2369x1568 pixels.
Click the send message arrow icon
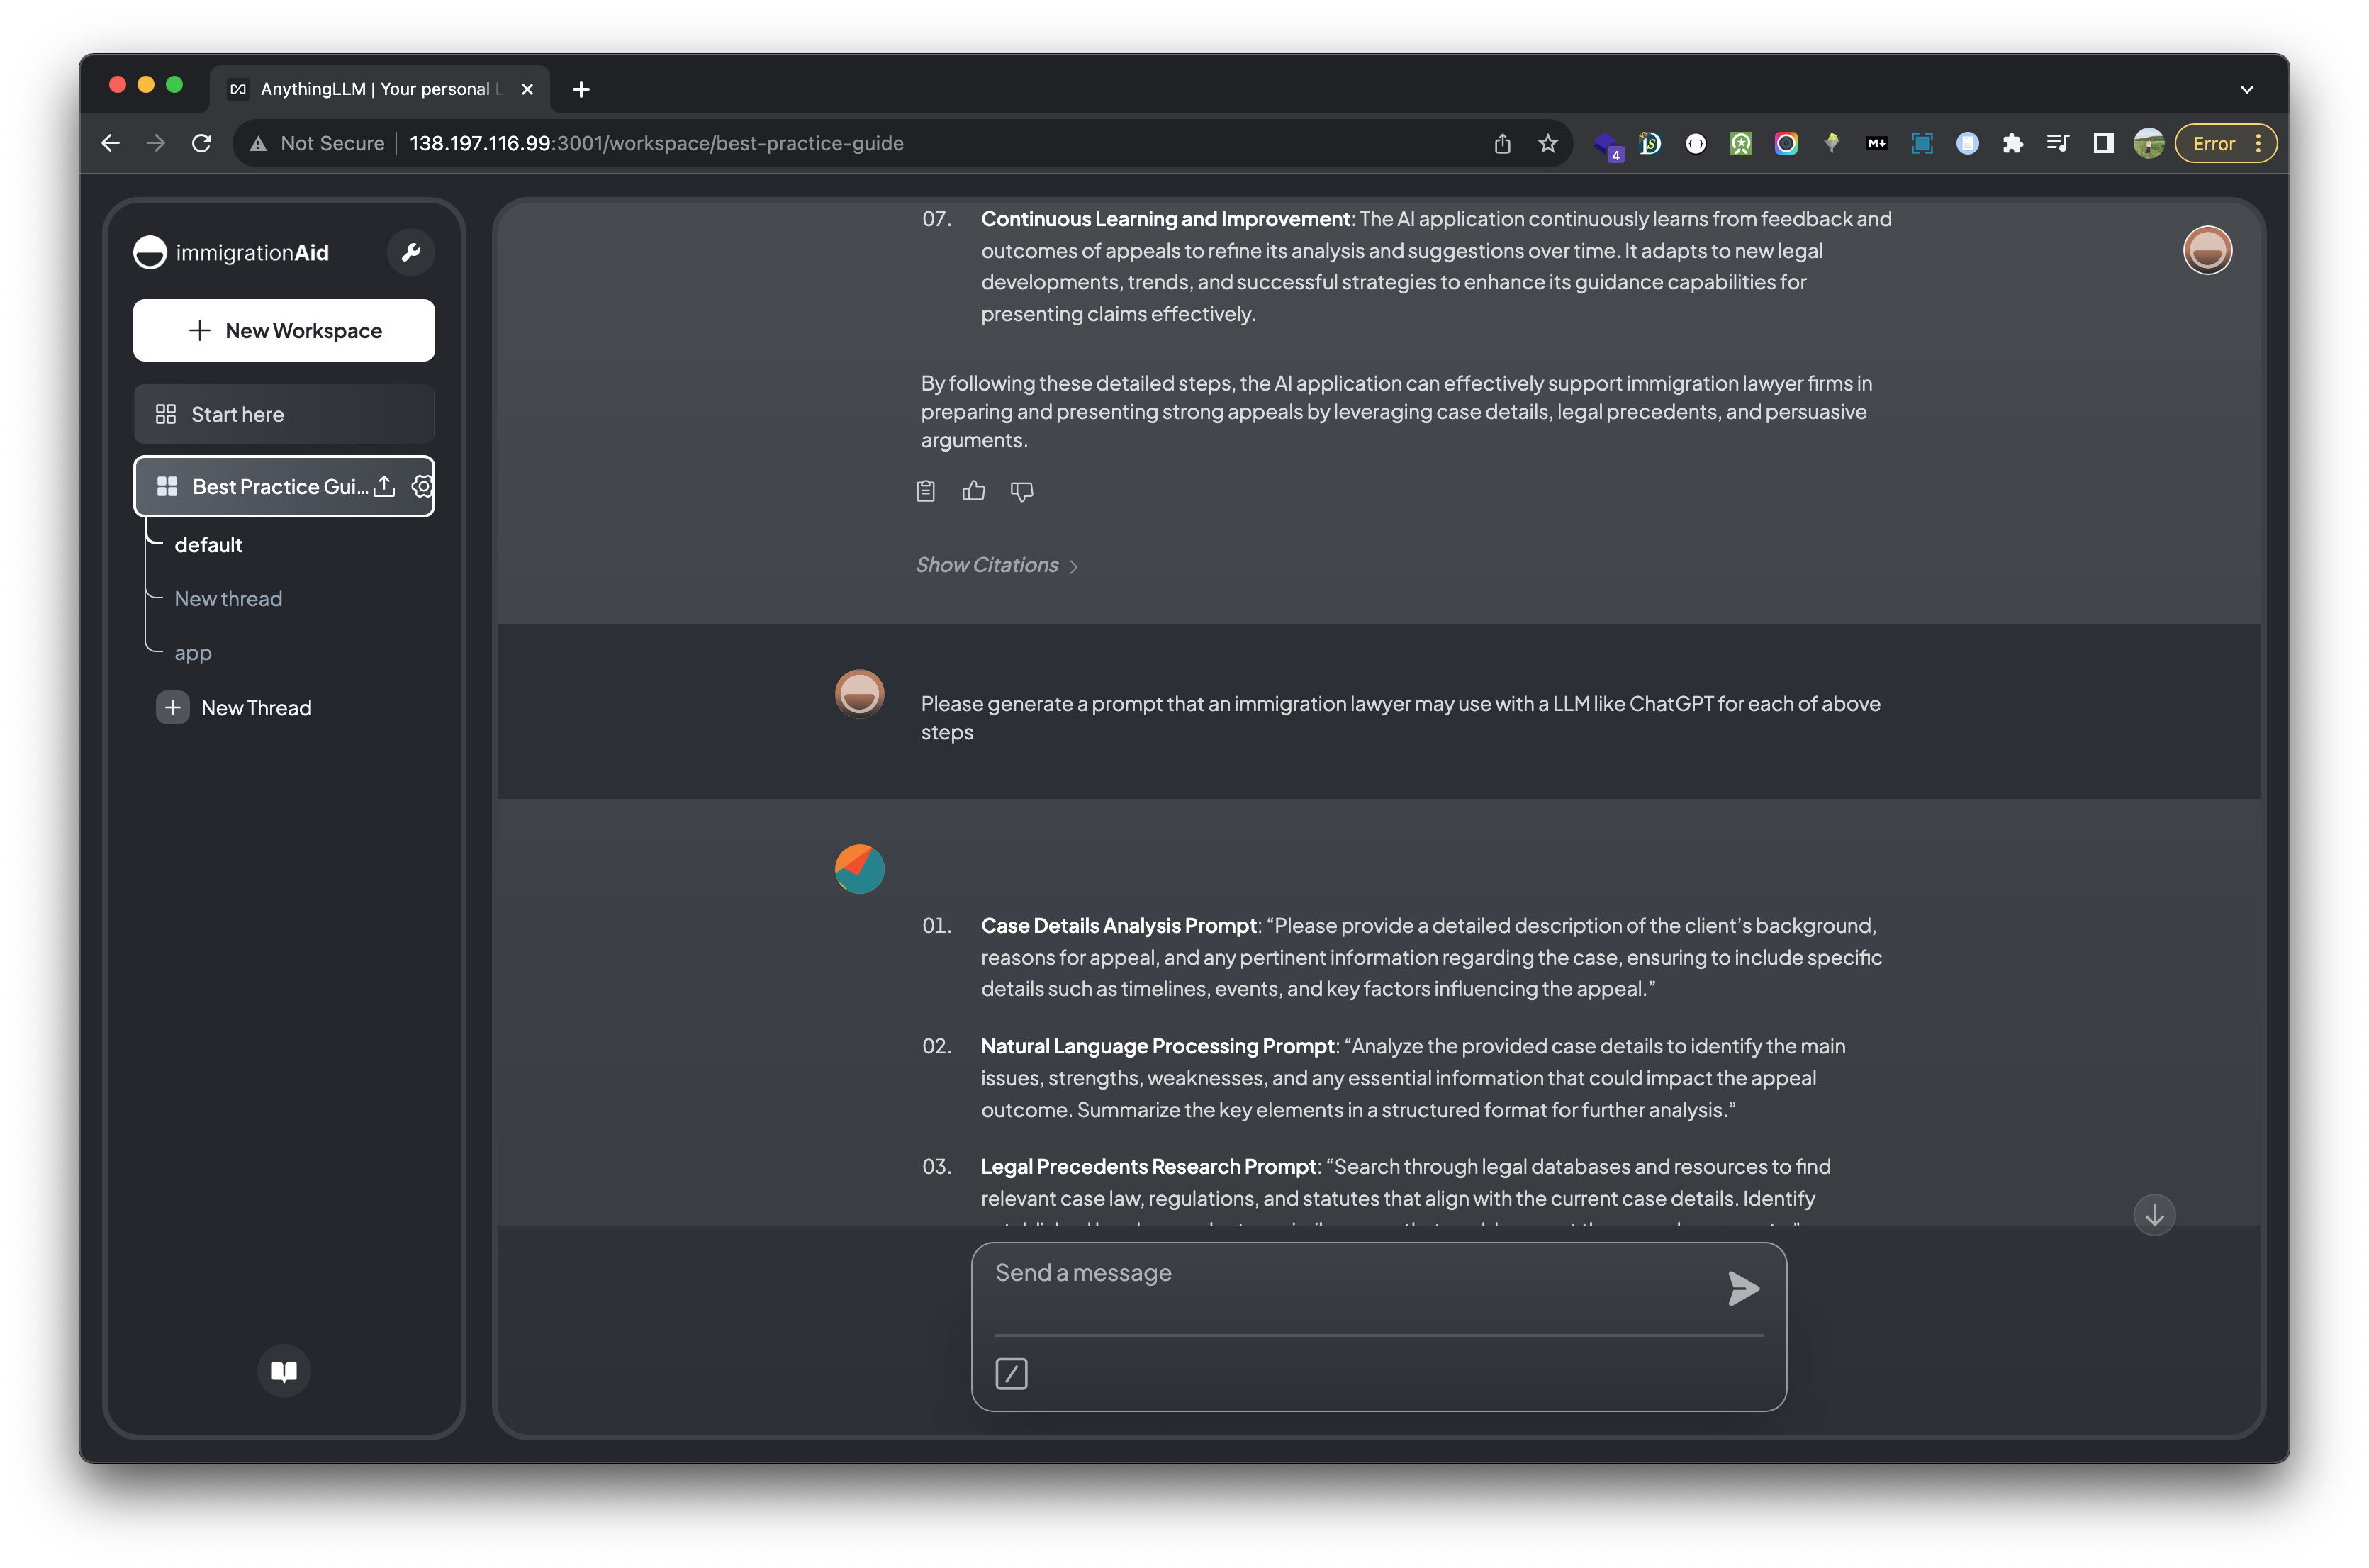point(1742,1288)
